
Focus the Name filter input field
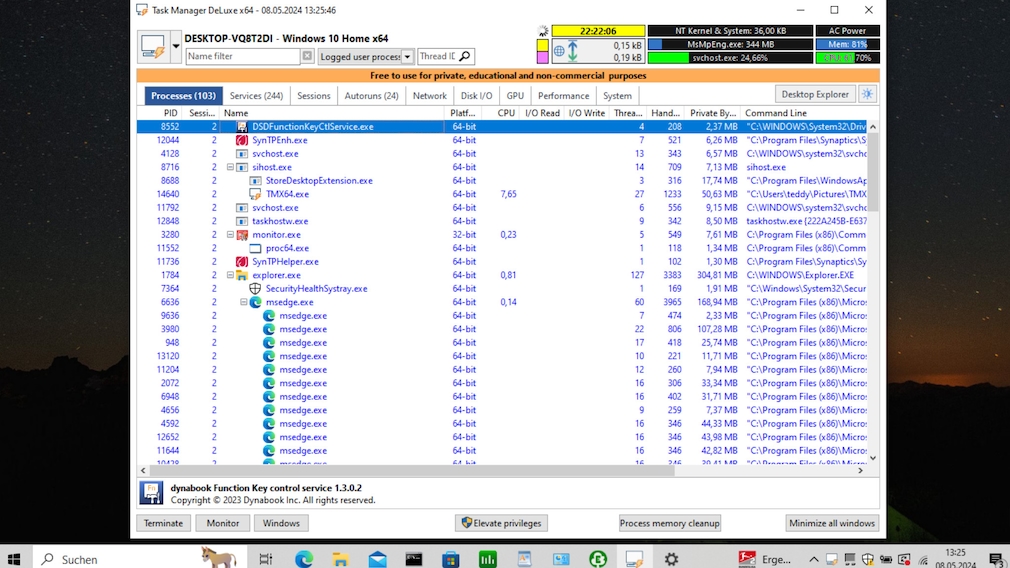pos(243,57)
